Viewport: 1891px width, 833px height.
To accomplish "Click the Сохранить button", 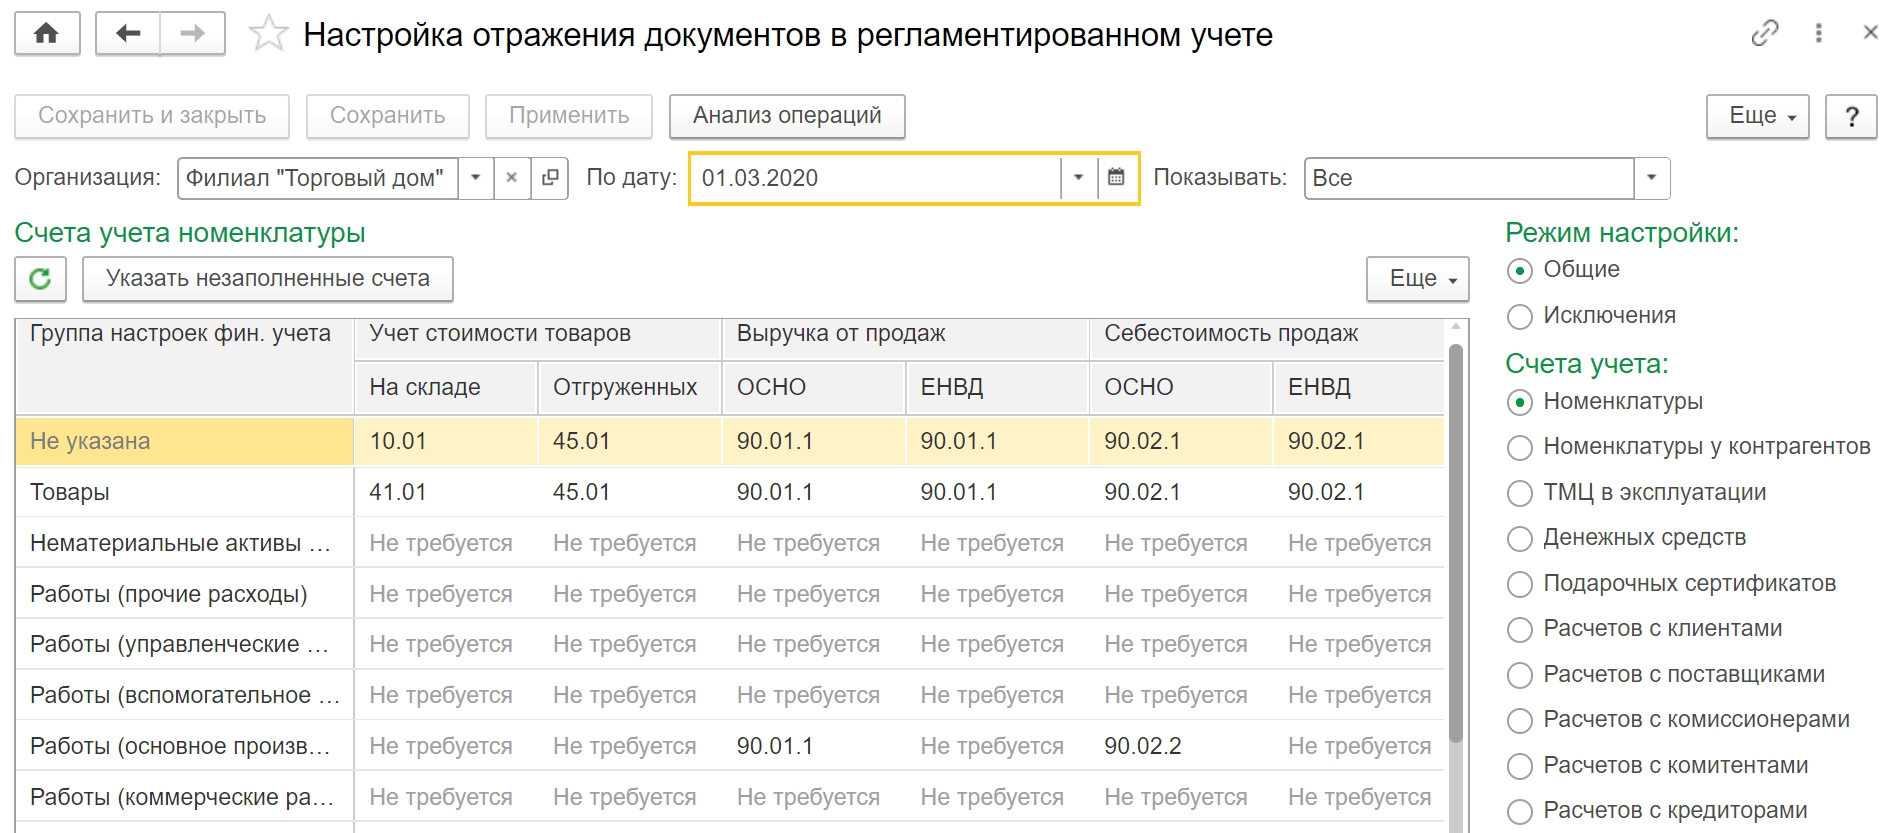I will pyautogui.click(x=387, y=116).
